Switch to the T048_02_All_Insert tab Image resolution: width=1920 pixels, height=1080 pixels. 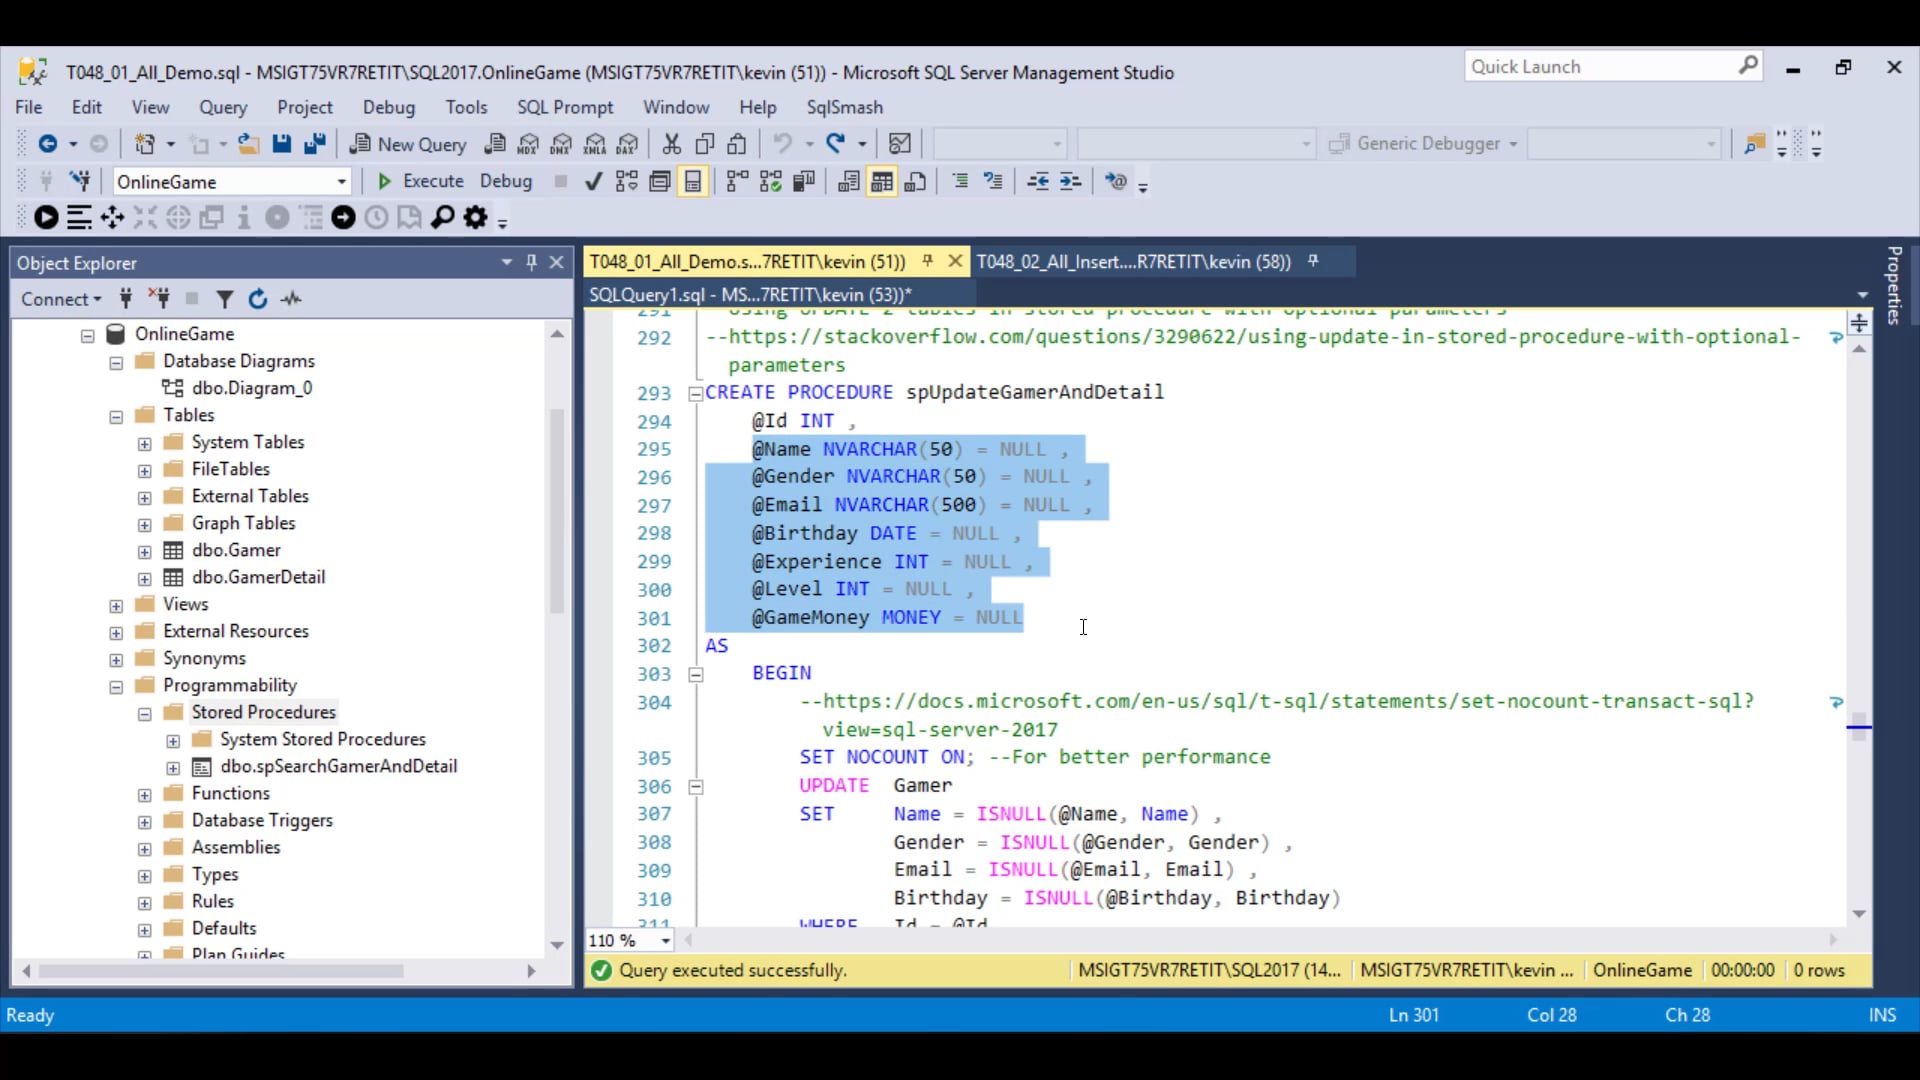click(x=1135, y=261)
